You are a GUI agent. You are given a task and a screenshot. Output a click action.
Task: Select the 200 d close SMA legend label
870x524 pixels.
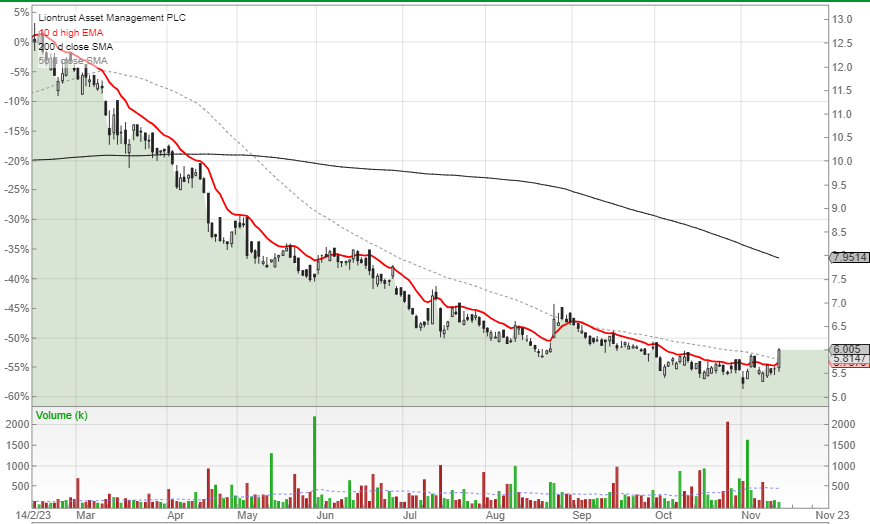(75, 47)
